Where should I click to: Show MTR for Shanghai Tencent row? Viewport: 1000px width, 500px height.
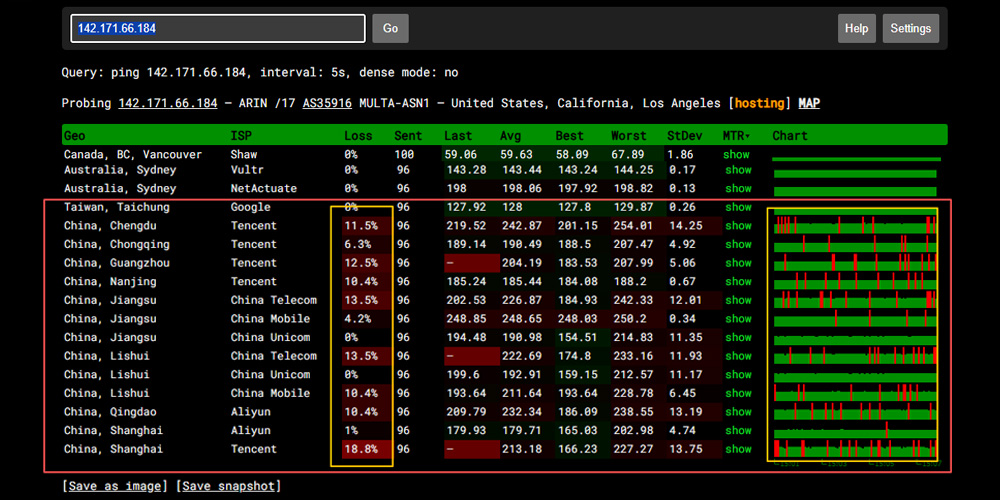click(x=737, y=449)
